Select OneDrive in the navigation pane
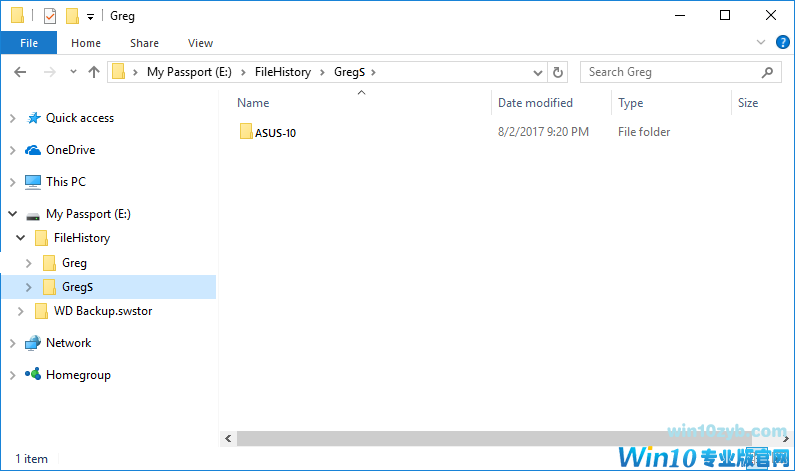Viewport: 795px width, 471px height. pyautogui.click(x=70, y=150)
